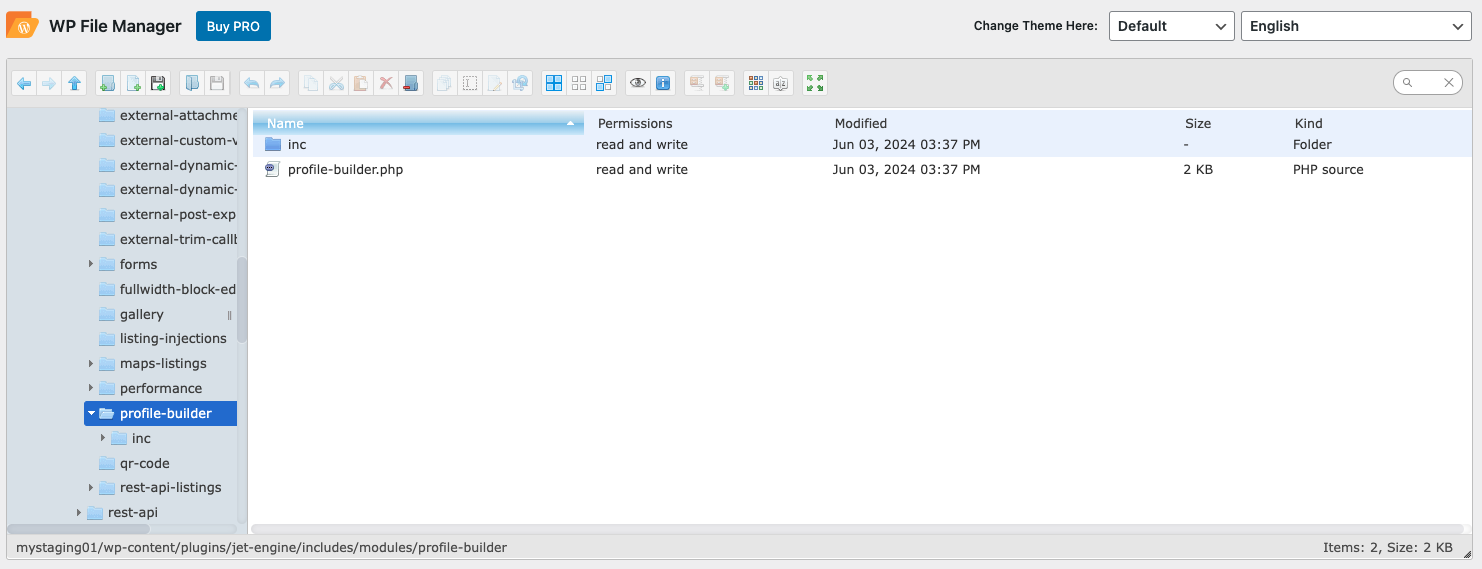This screenshot has width=1482, height=569.
Task: Toggle icons/list view with grid icon
Action: (756, 84)
